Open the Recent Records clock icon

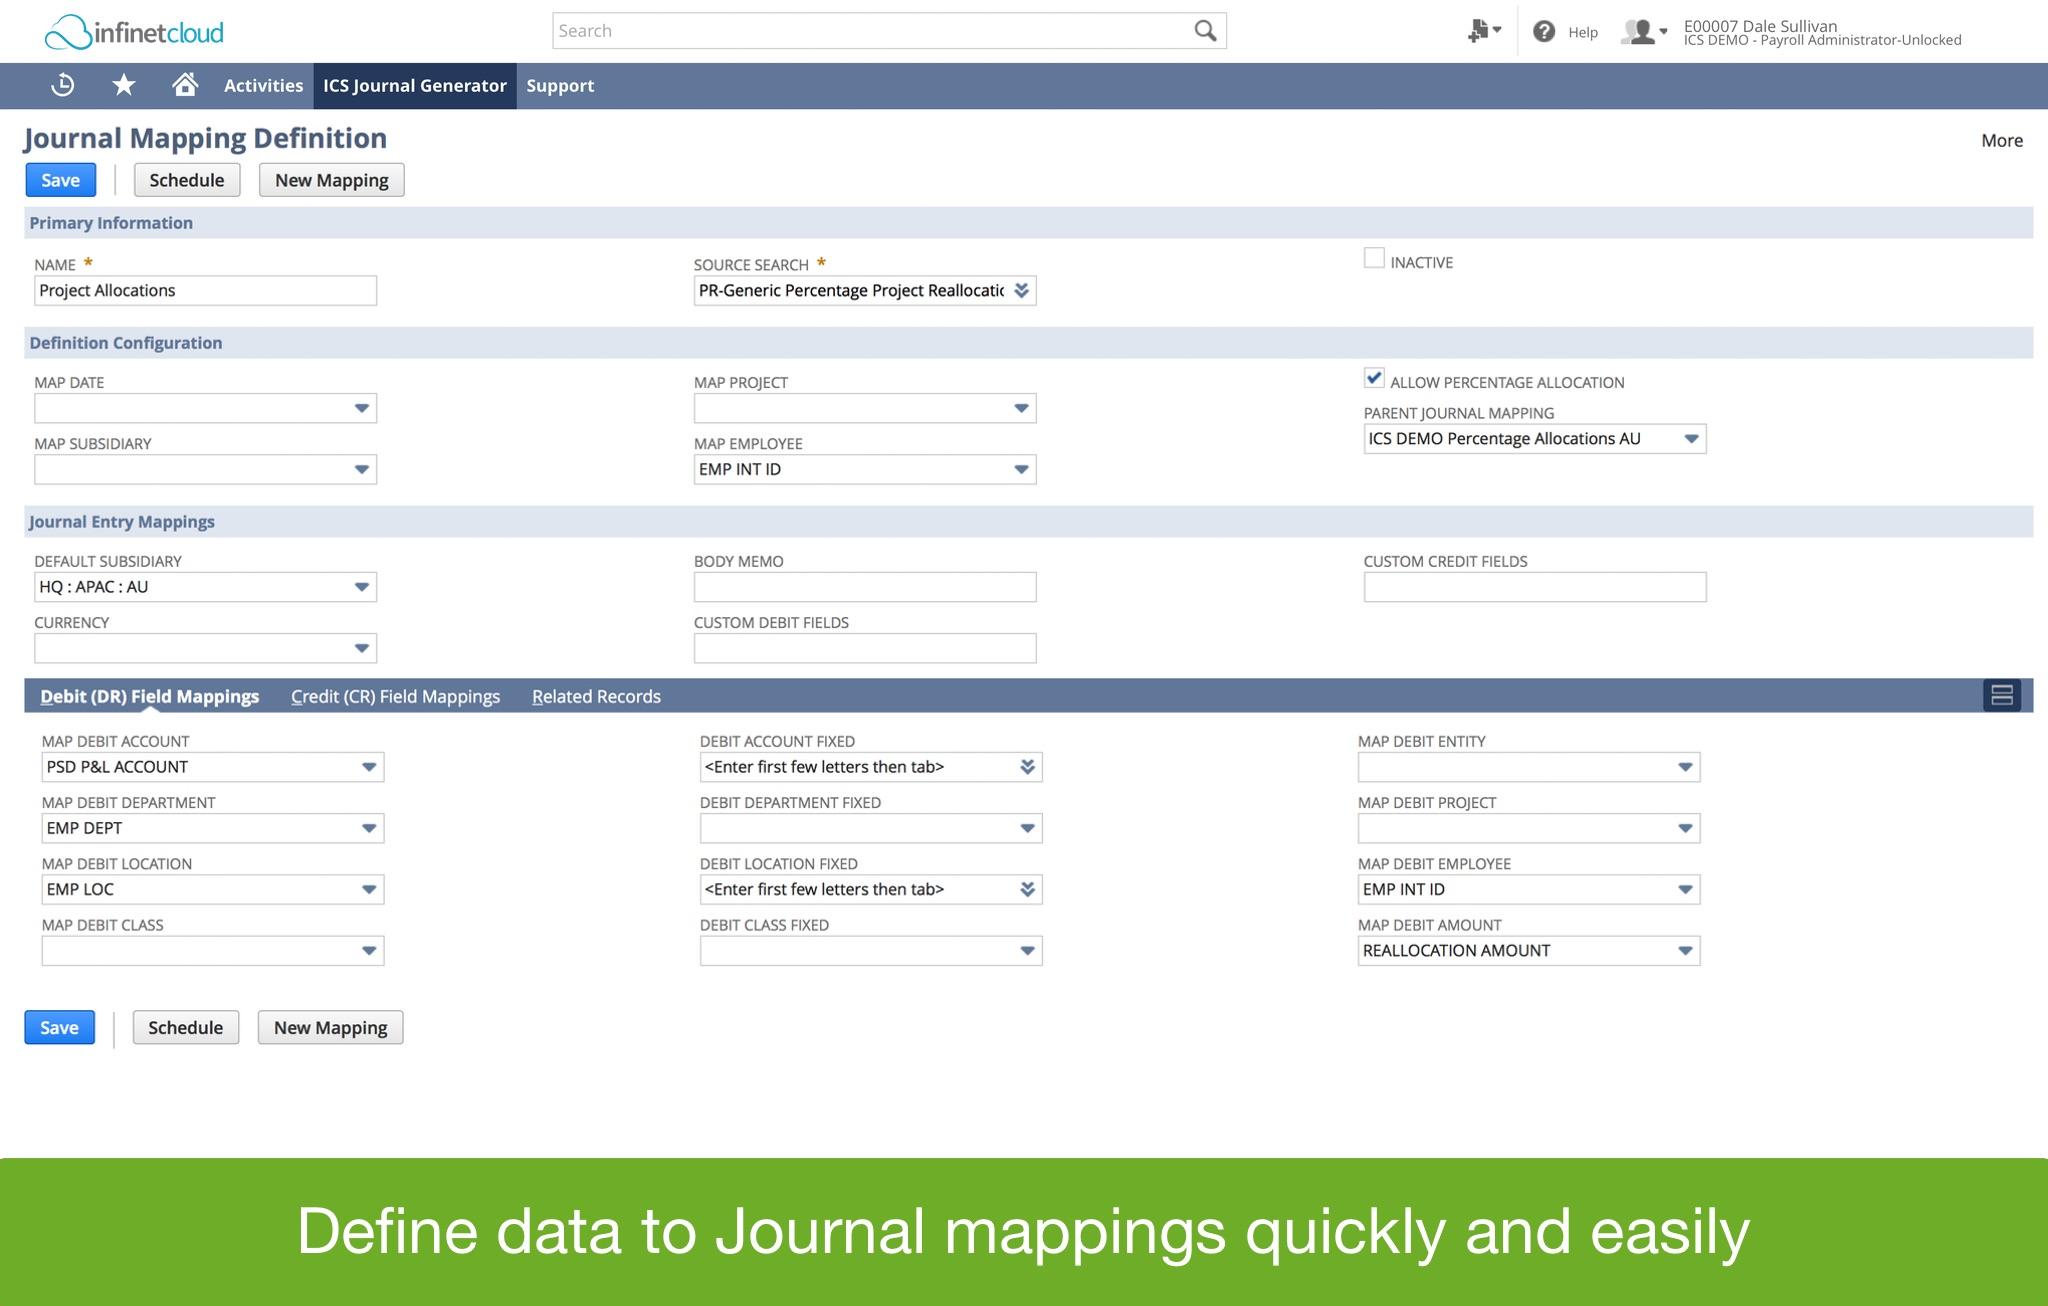pos(62,85)
